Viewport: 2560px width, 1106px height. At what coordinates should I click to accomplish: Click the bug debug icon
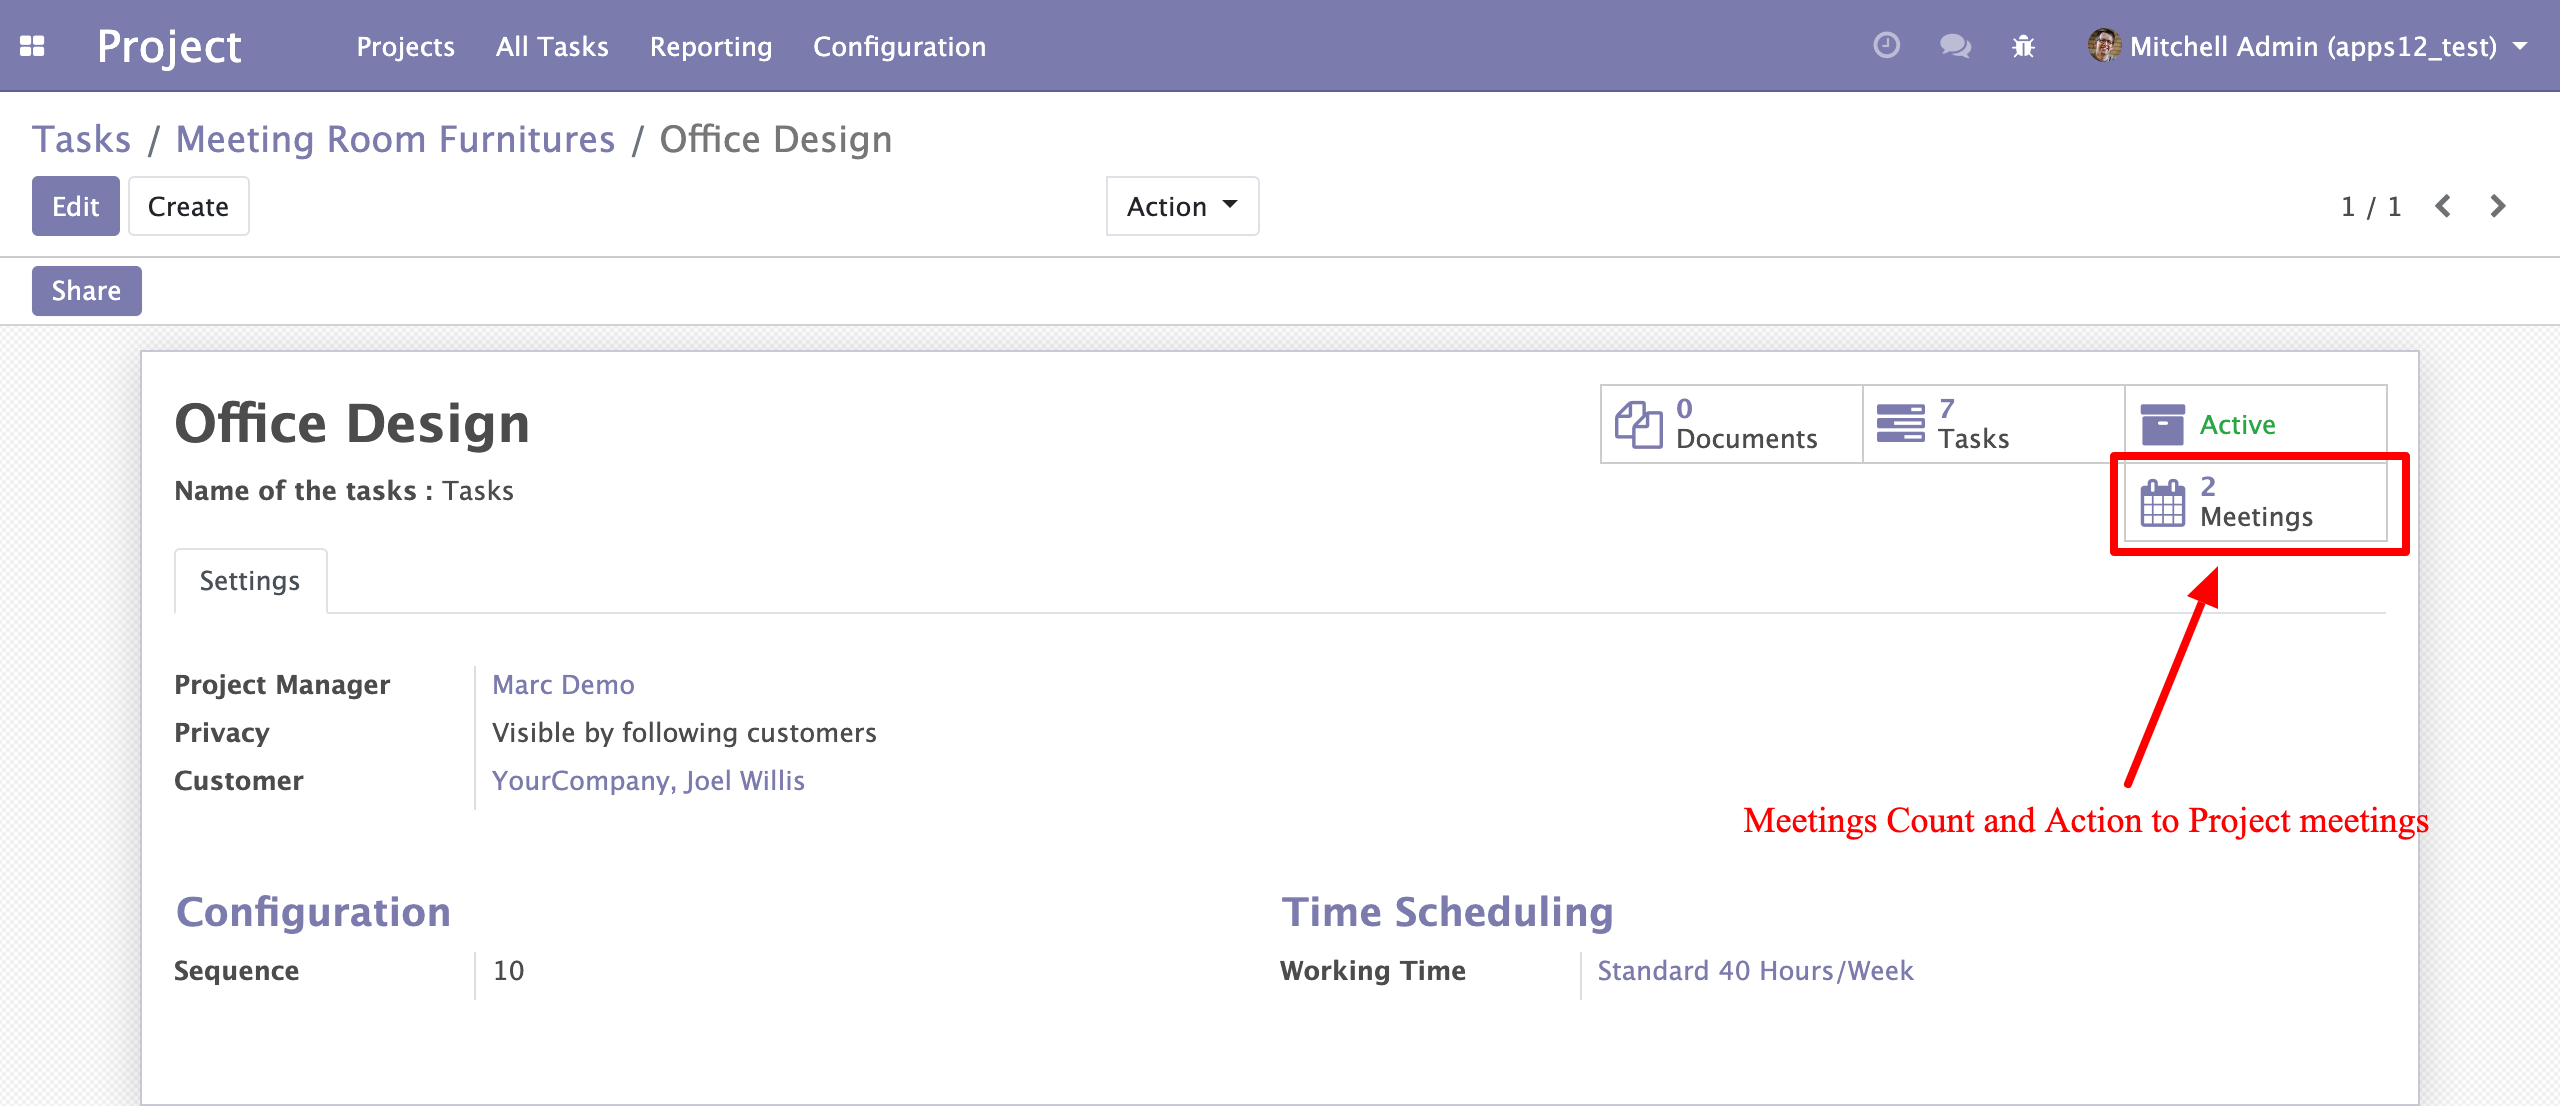2023,46
